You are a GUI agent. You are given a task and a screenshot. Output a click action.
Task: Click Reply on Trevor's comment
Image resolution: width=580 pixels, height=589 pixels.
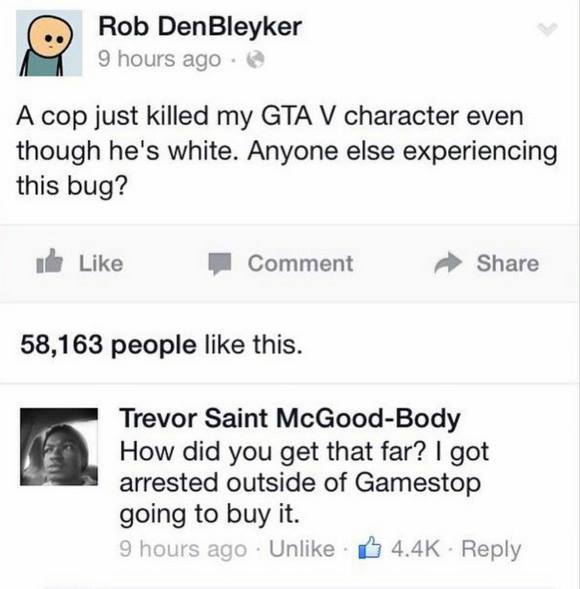tap(491, 550)
